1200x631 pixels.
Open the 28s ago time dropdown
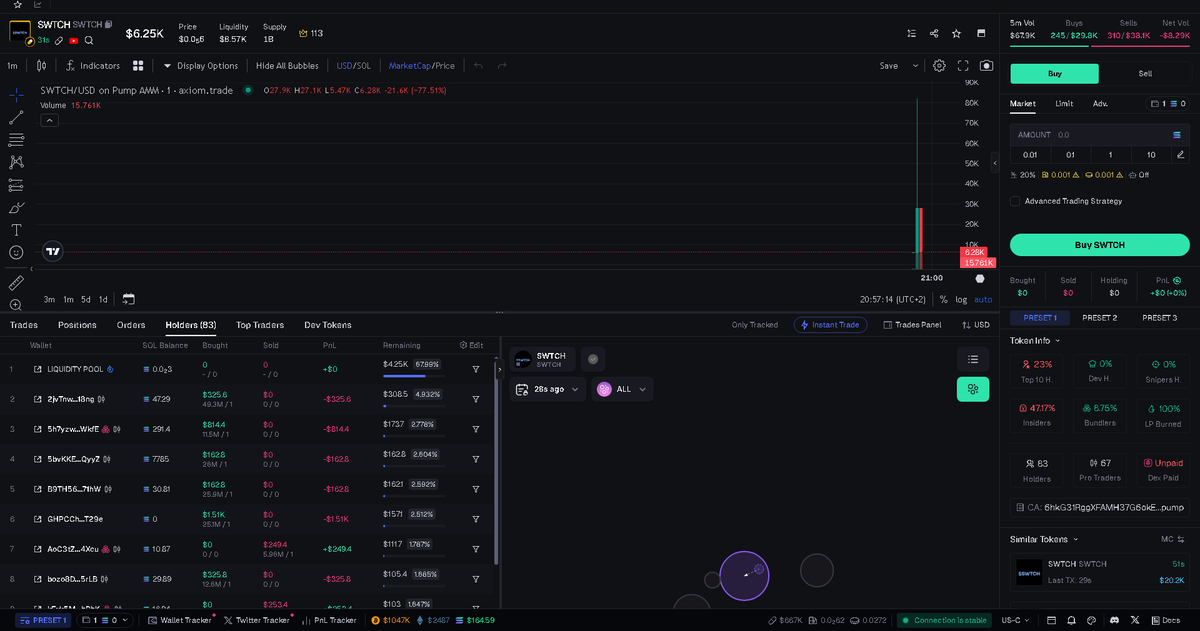coord(549,389)
